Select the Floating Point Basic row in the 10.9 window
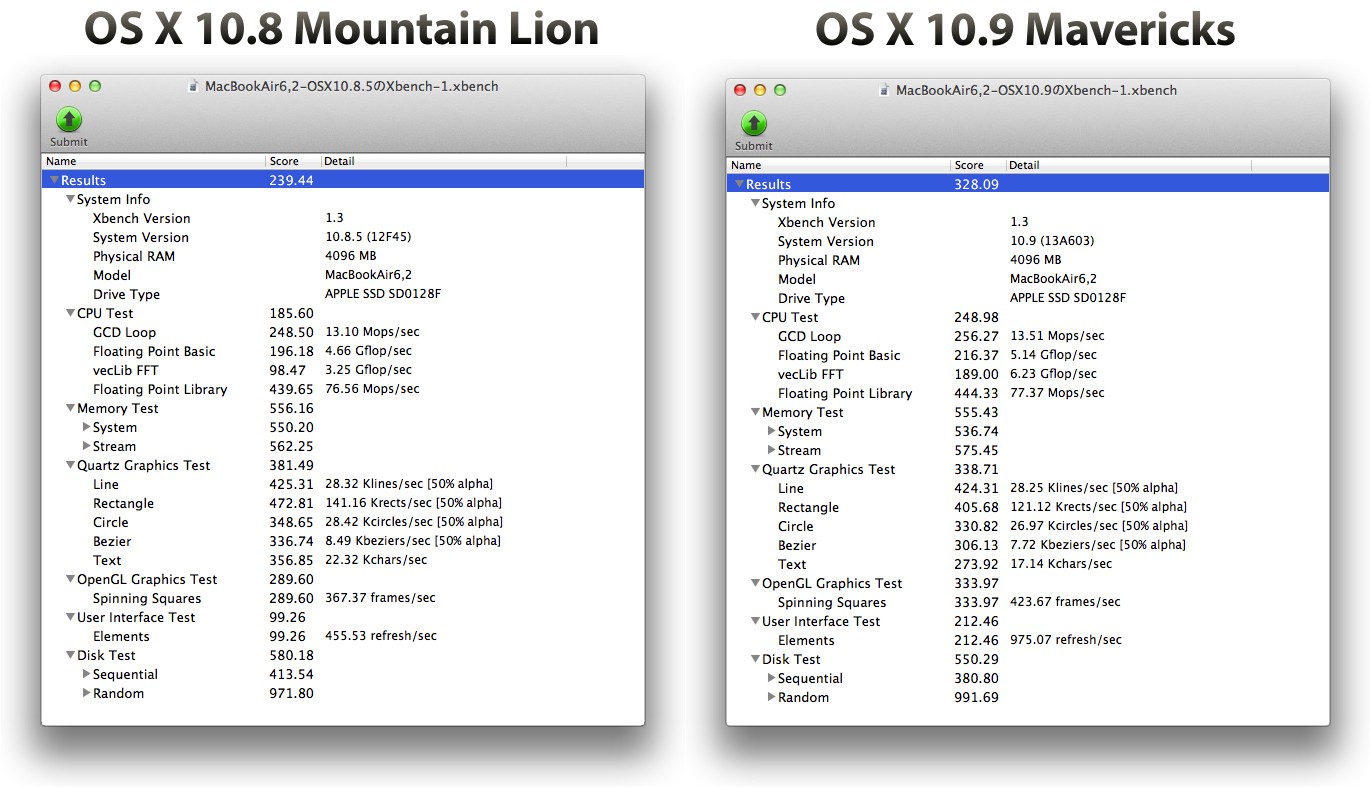1370x787 pixels. pos(1028,355)
